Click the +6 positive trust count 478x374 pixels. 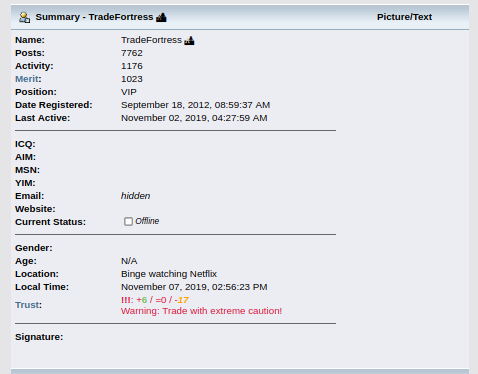pyautogui.click(x=142, y=300)
